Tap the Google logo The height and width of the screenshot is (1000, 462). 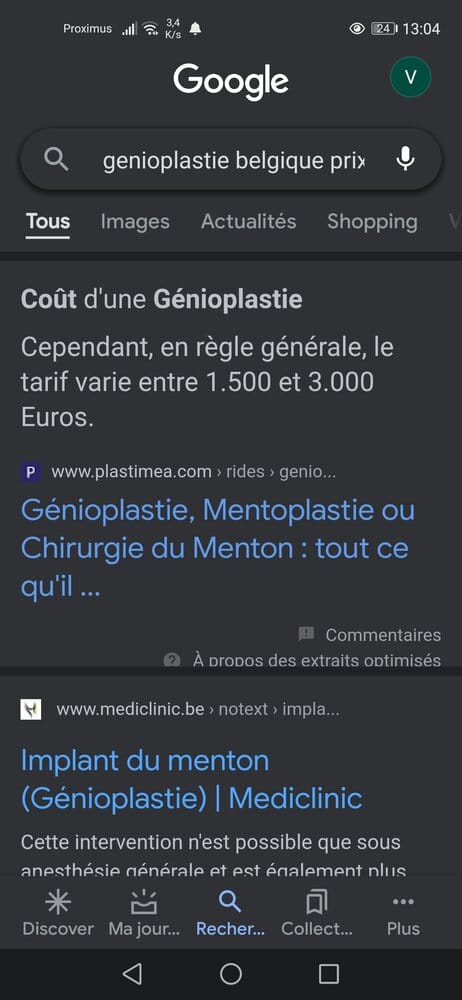pyautogui.click(x=230, y=82)
